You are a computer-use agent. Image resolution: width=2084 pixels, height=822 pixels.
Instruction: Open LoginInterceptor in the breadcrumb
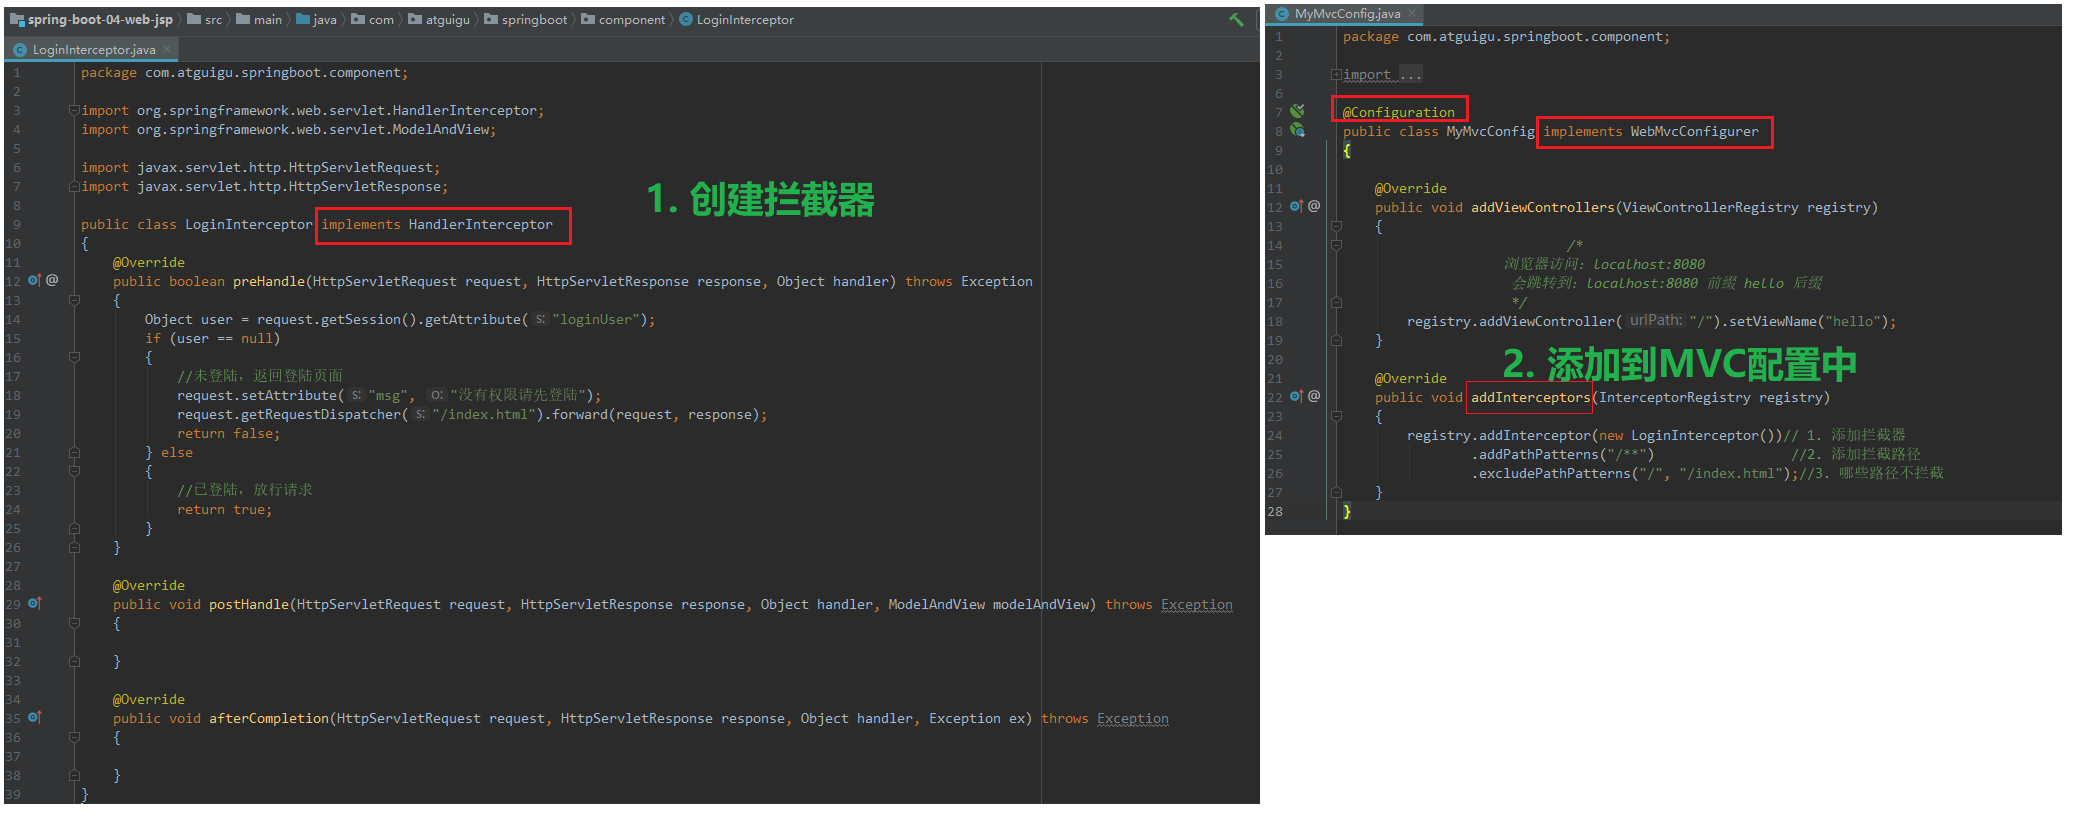click(745, 20)
